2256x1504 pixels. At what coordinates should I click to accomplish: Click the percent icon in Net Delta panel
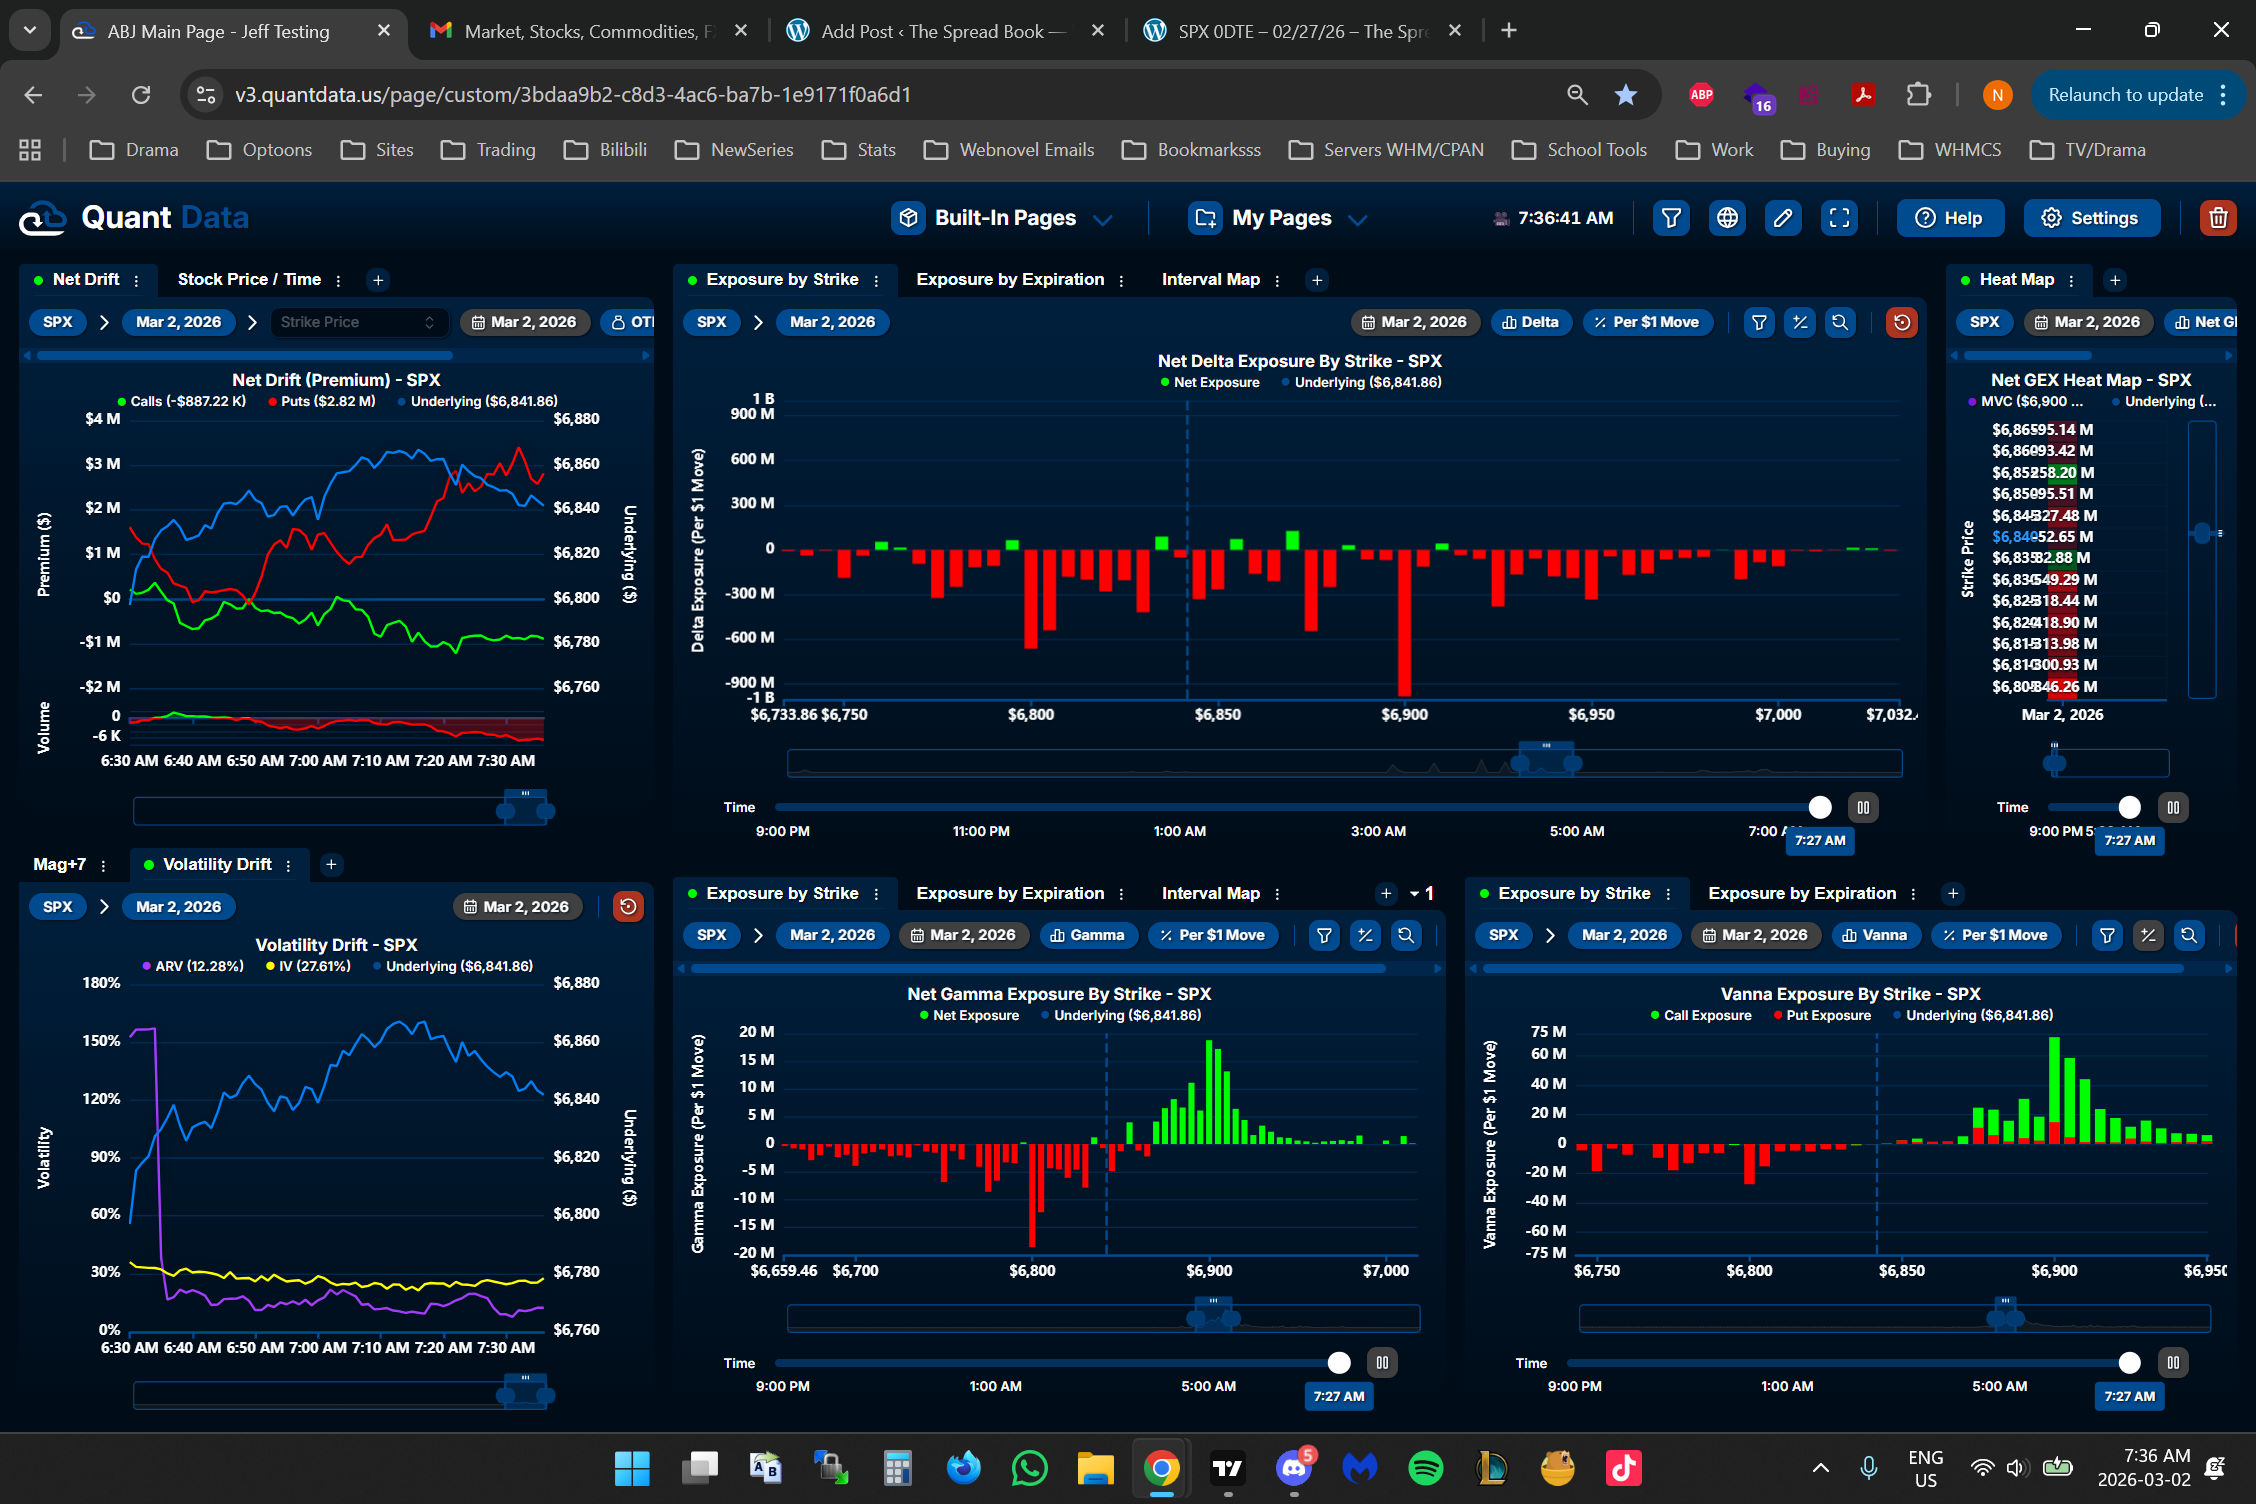pyautogui.click(x=1800, y=322)
